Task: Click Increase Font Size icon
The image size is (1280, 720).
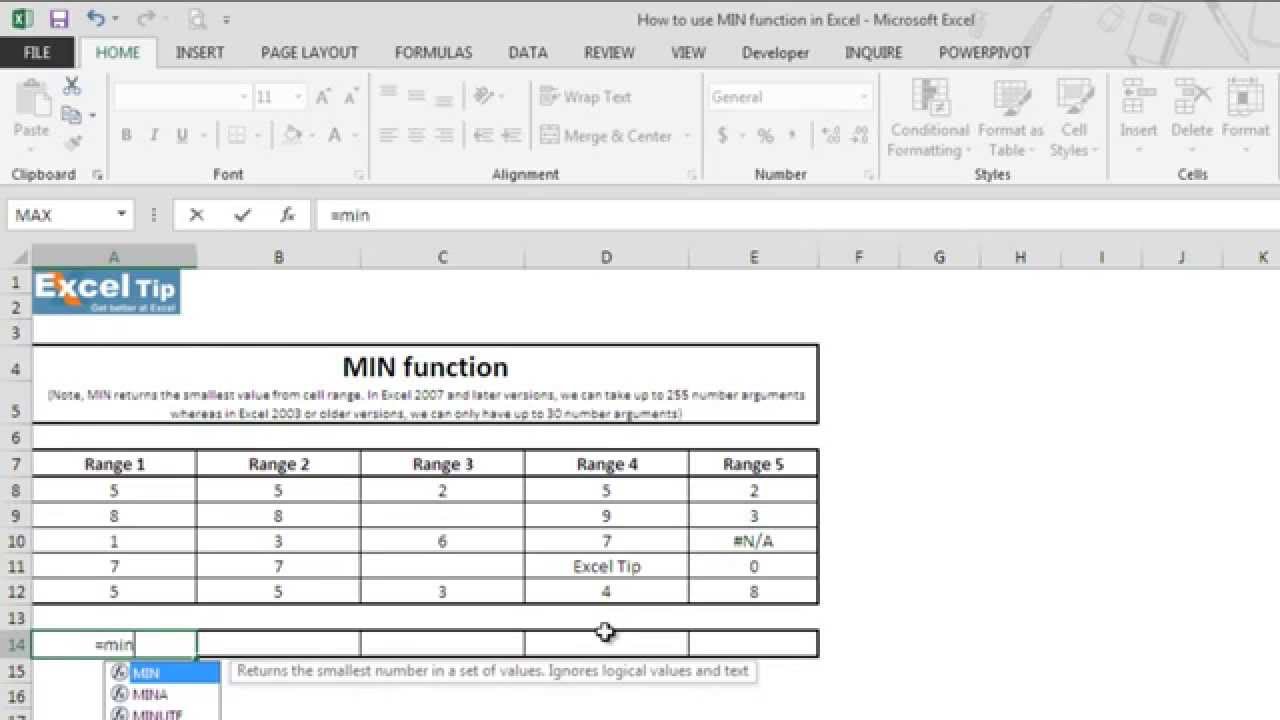Action: click(x=323, y=97)
